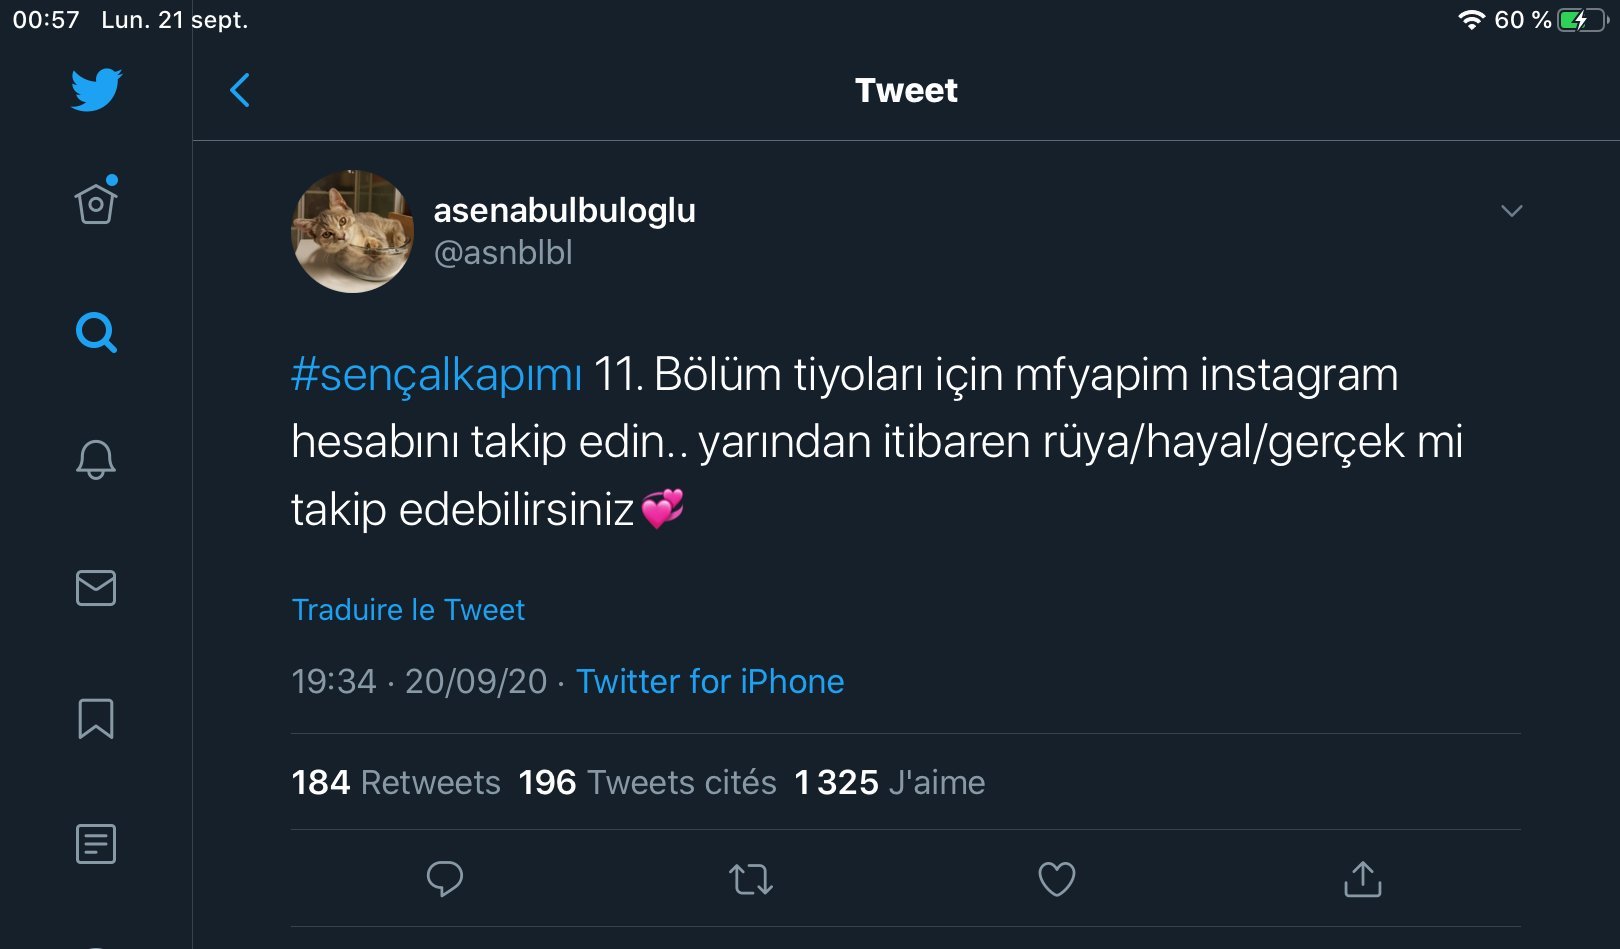Image resolution: width=1620 pixels, height=949 pixels.
Task: Tap Traduire le Tweet
Action: [x=408, y=610]
